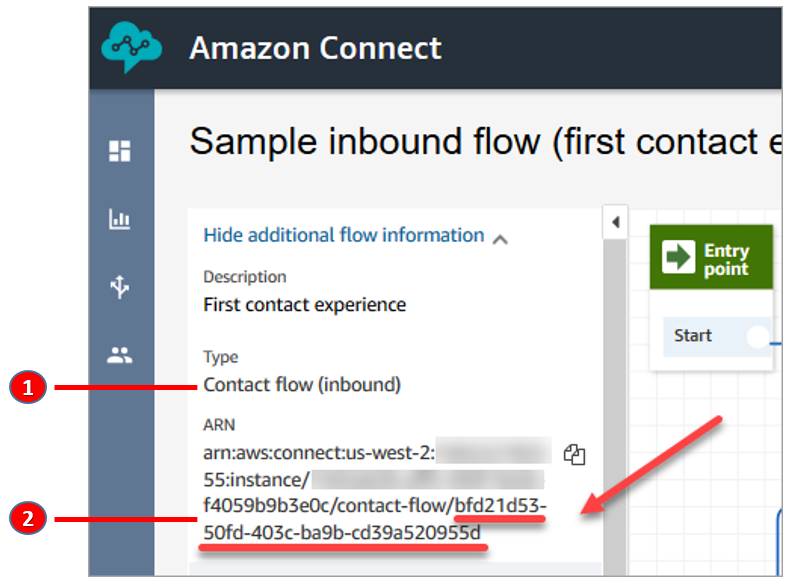Copy the ARN using the copy icon
794x585 pixels.
(574, 455)
